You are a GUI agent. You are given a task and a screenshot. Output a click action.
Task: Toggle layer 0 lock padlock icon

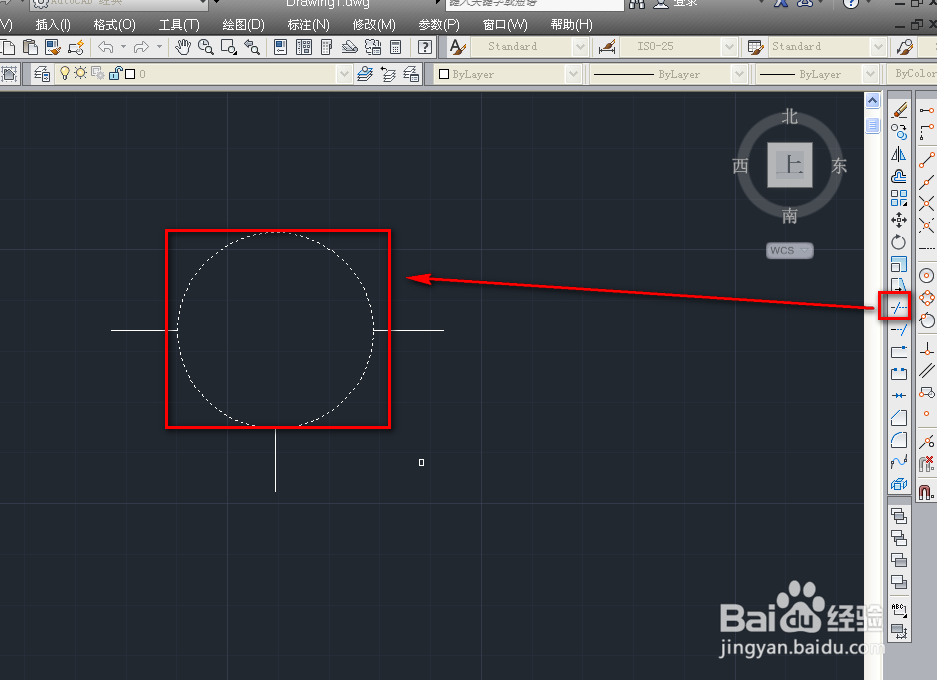click(115, 73)
